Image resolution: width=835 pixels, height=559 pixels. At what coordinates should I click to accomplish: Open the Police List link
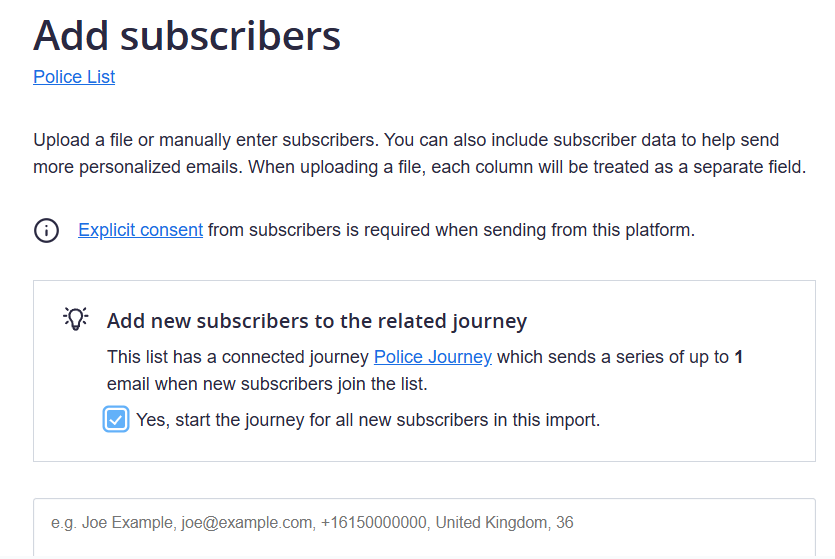(74, 77)
